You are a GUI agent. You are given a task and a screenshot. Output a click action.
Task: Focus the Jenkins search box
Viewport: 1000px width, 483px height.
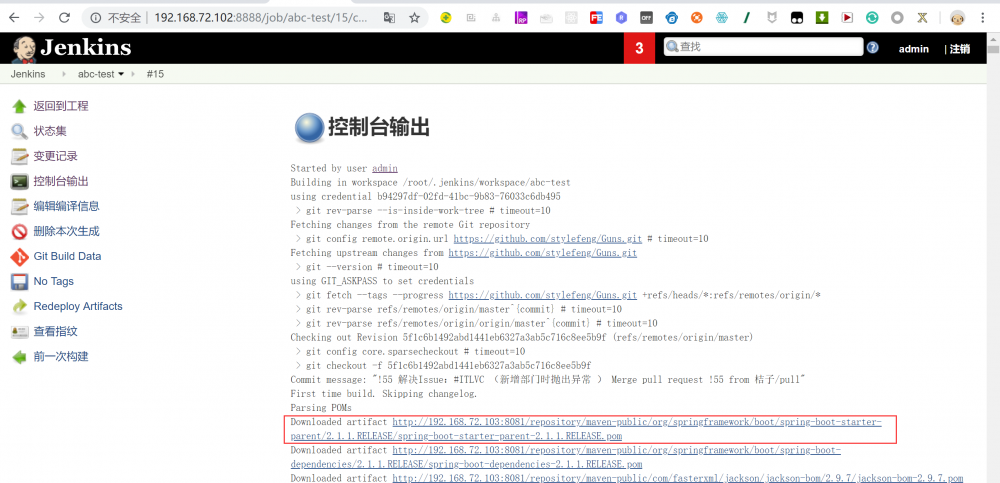coord(763,47)
